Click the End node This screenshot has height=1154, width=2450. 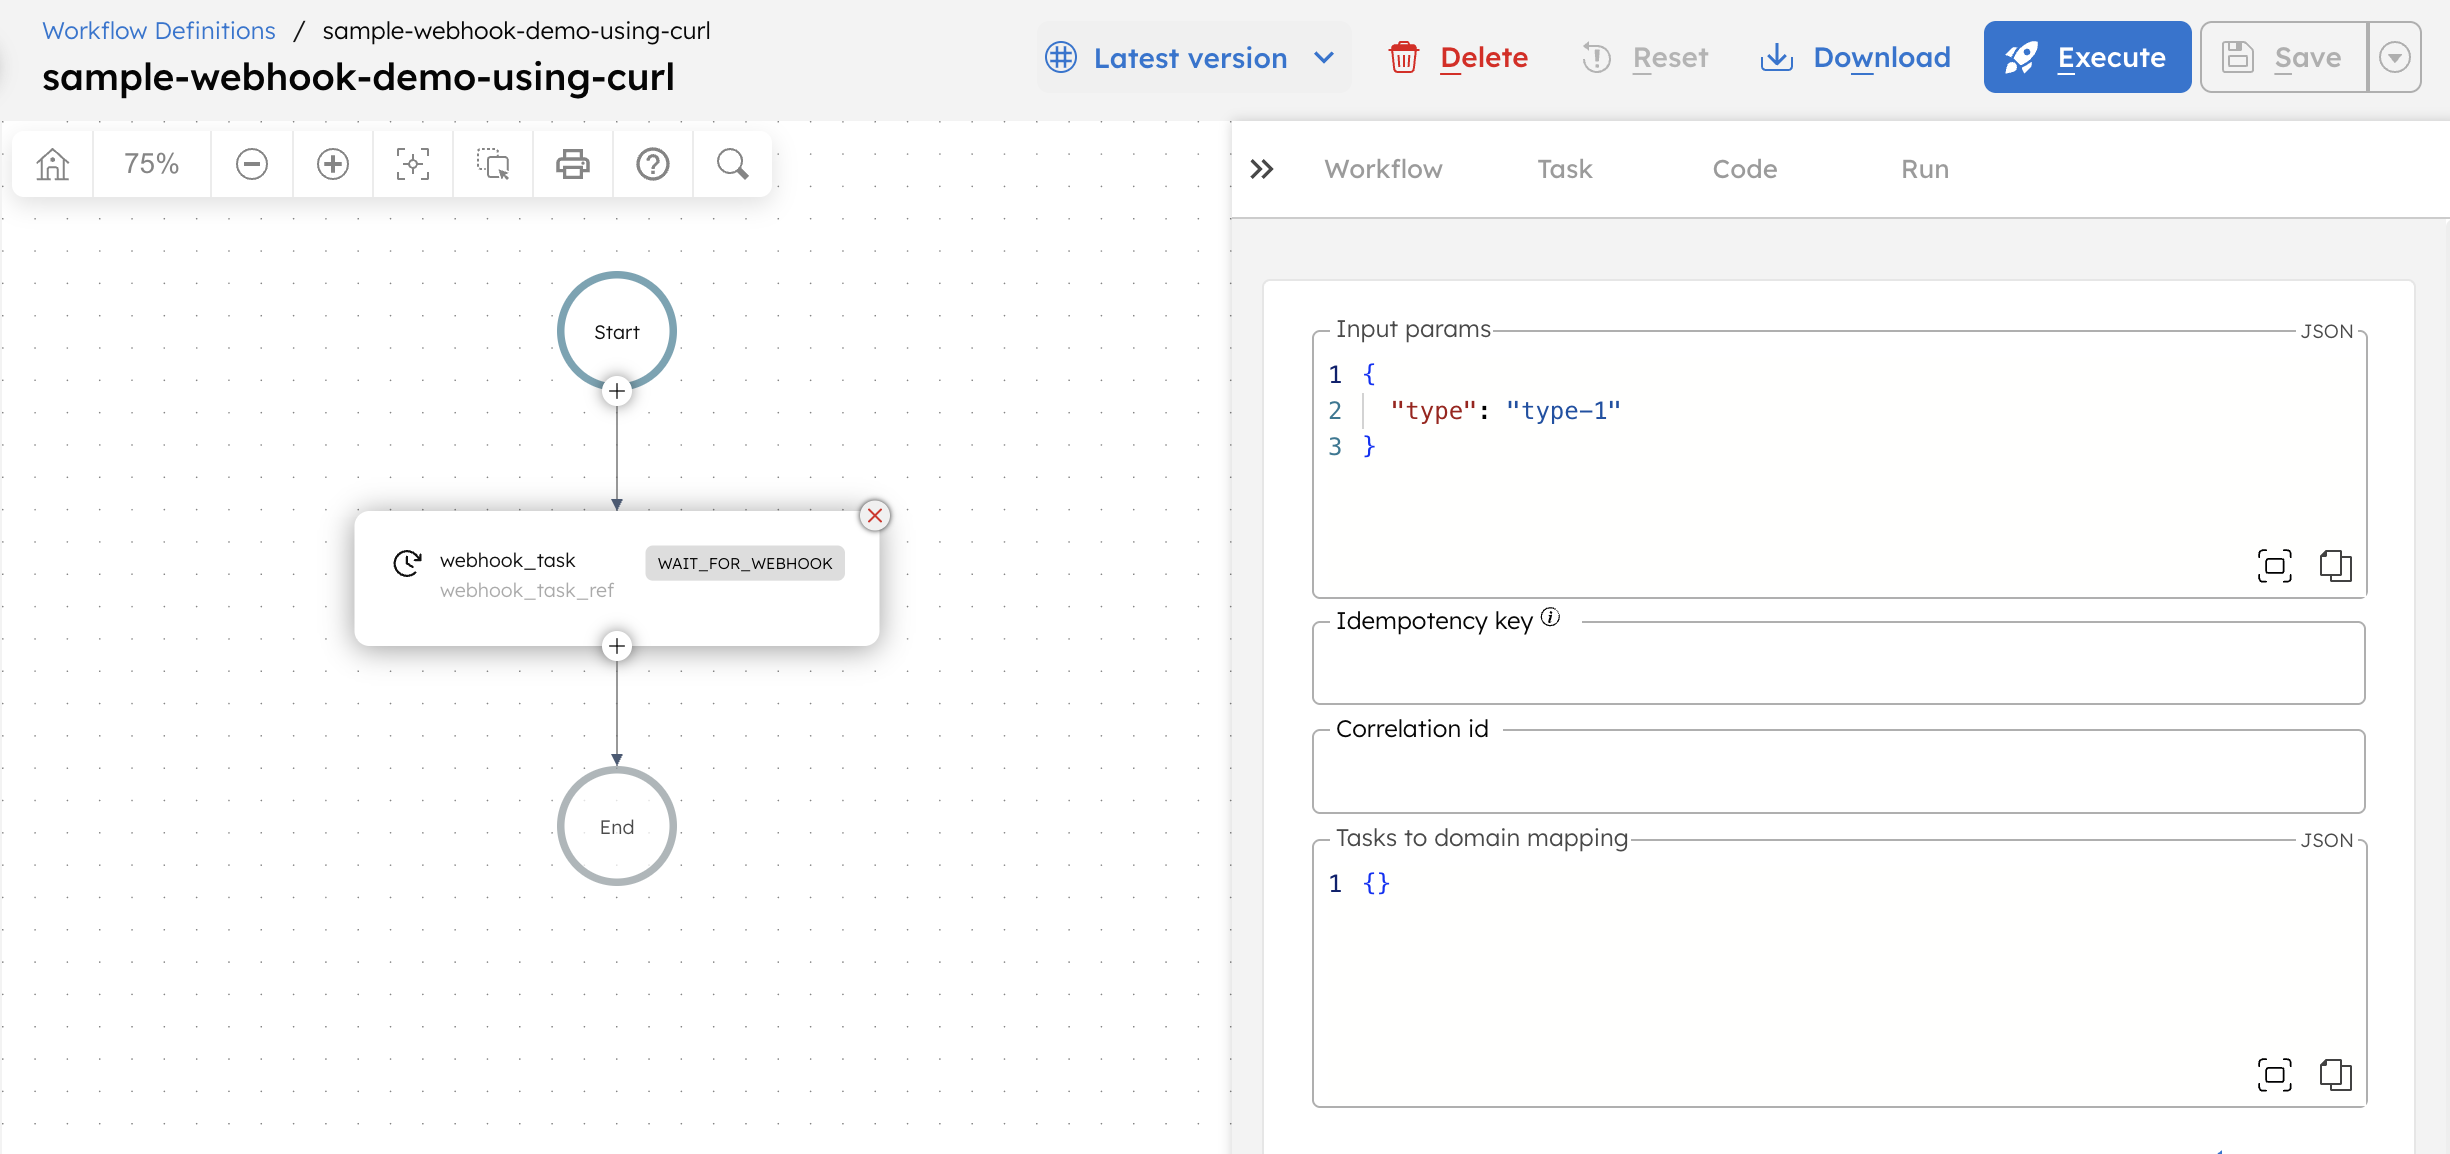(x=617, y=826)
